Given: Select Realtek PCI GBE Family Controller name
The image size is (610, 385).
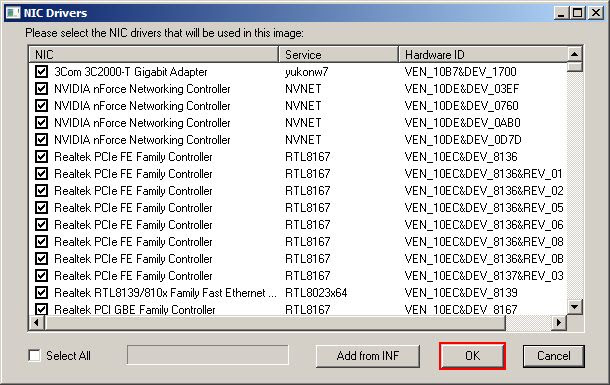Looking at the screenshot, I should (135, 310).
